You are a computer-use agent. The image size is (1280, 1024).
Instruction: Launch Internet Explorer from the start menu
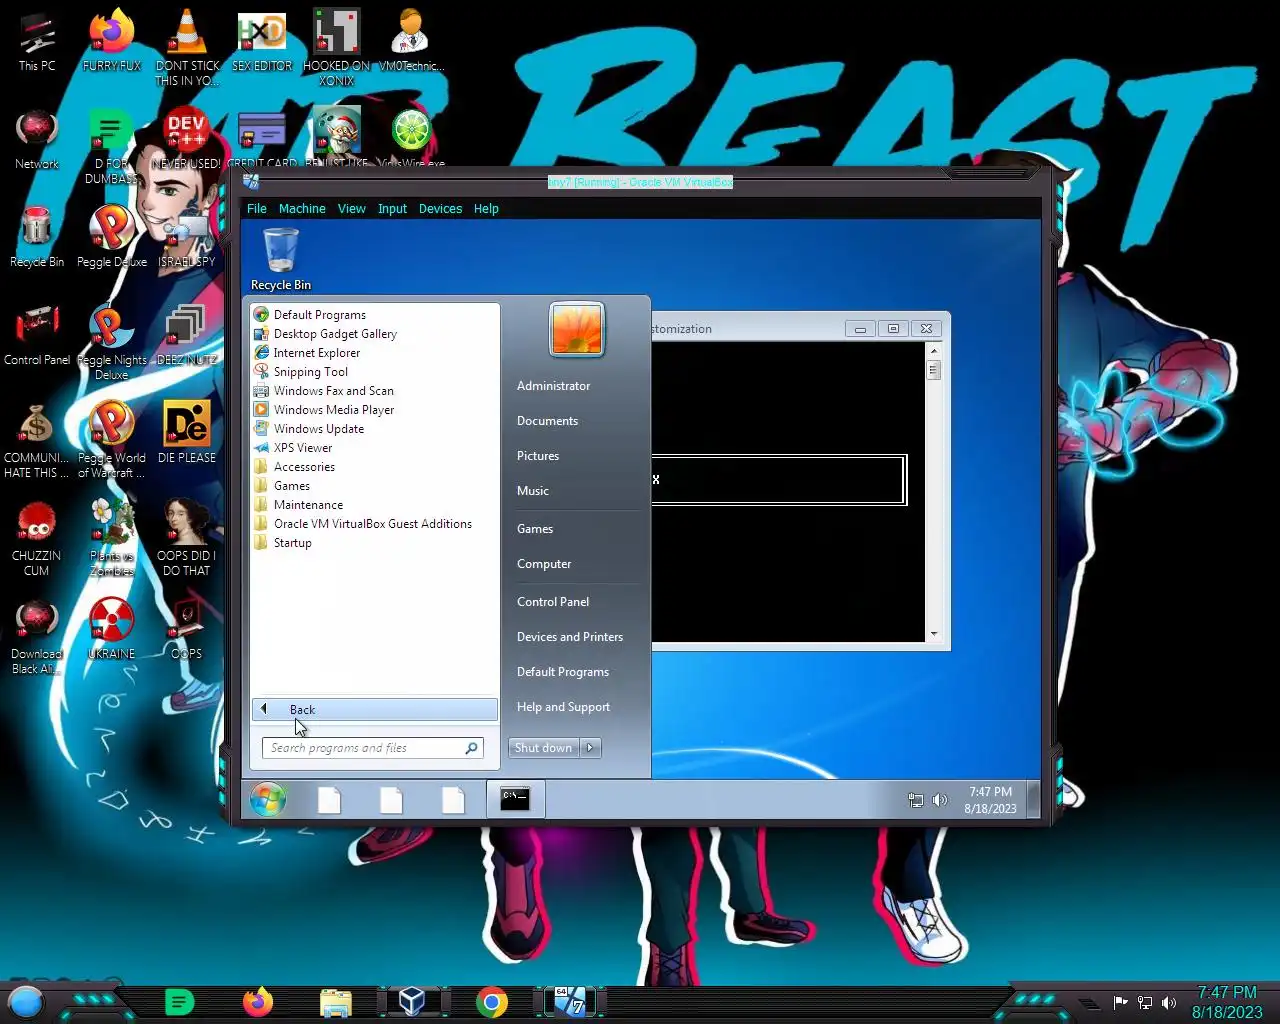375,353
